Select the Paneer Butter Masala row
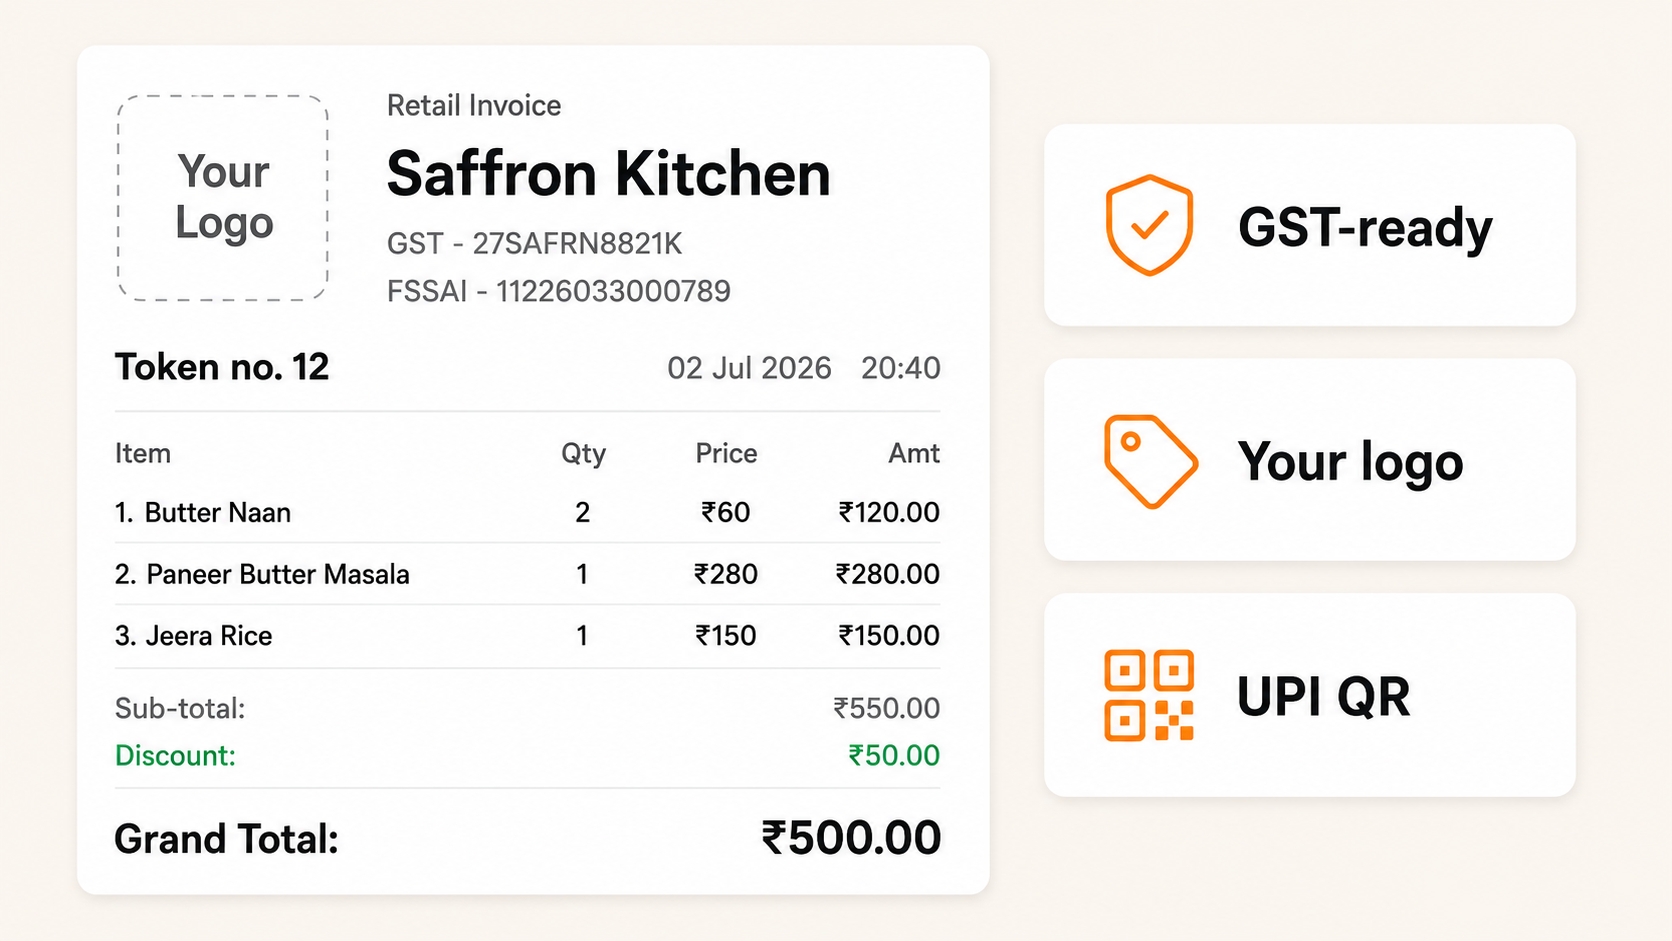Screen dimensions: 1672x941 click(x=527, y=574)
